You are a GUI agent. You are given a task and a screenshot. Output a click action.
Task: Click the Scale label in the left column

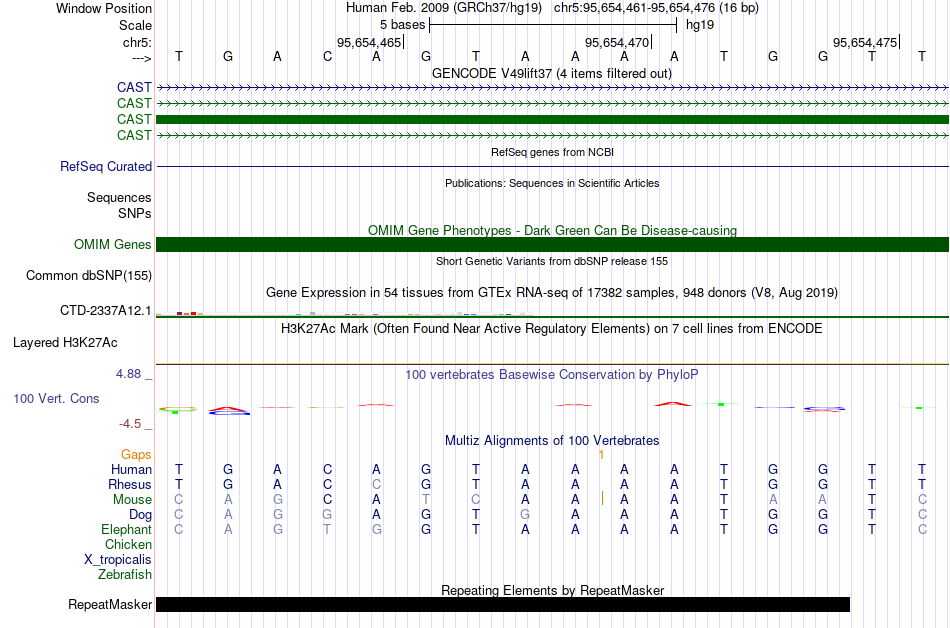point(135,25)
